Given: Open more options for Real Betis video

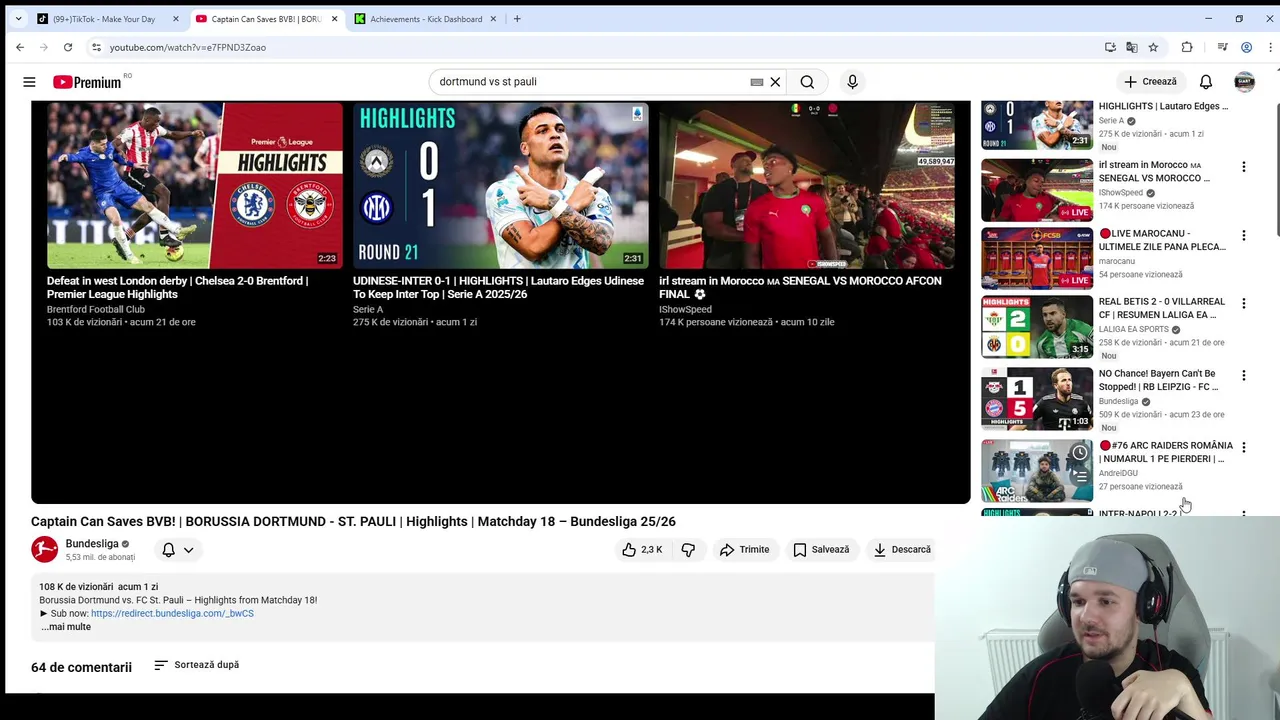Looking at the screenshot, I should point(1244,304).
